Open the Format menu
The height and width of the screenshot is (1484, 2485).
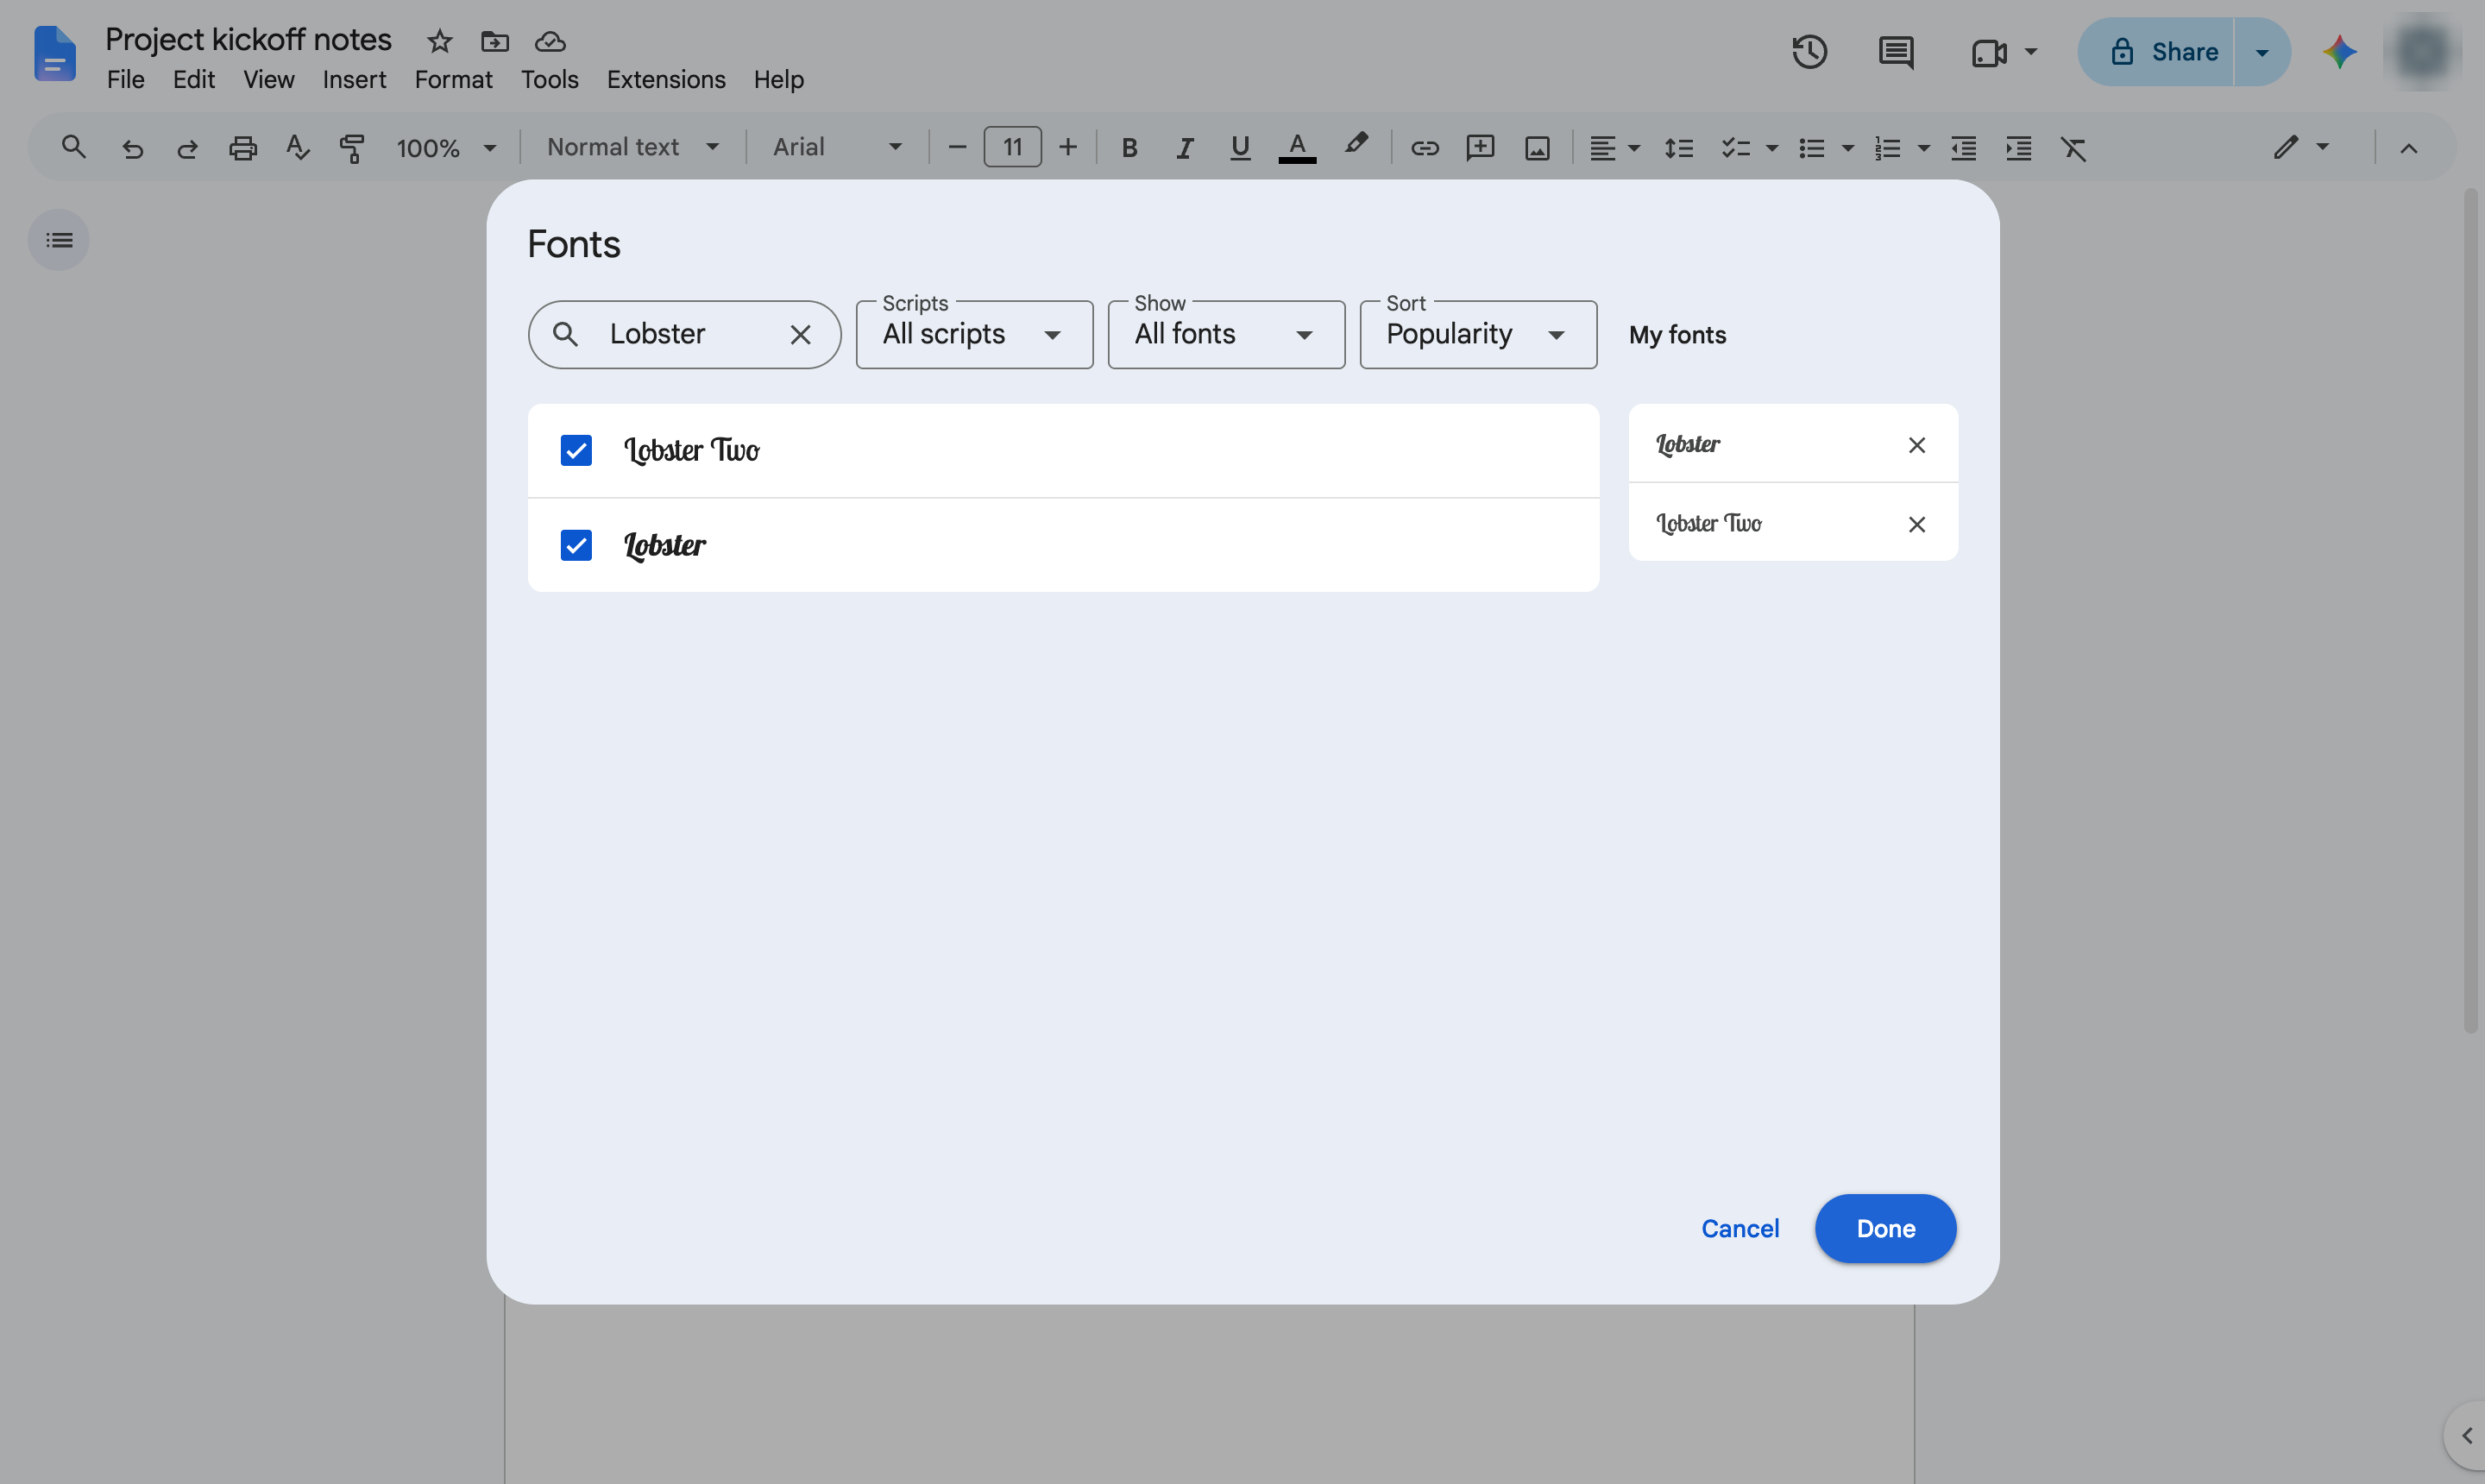click(x=453, y=79)
